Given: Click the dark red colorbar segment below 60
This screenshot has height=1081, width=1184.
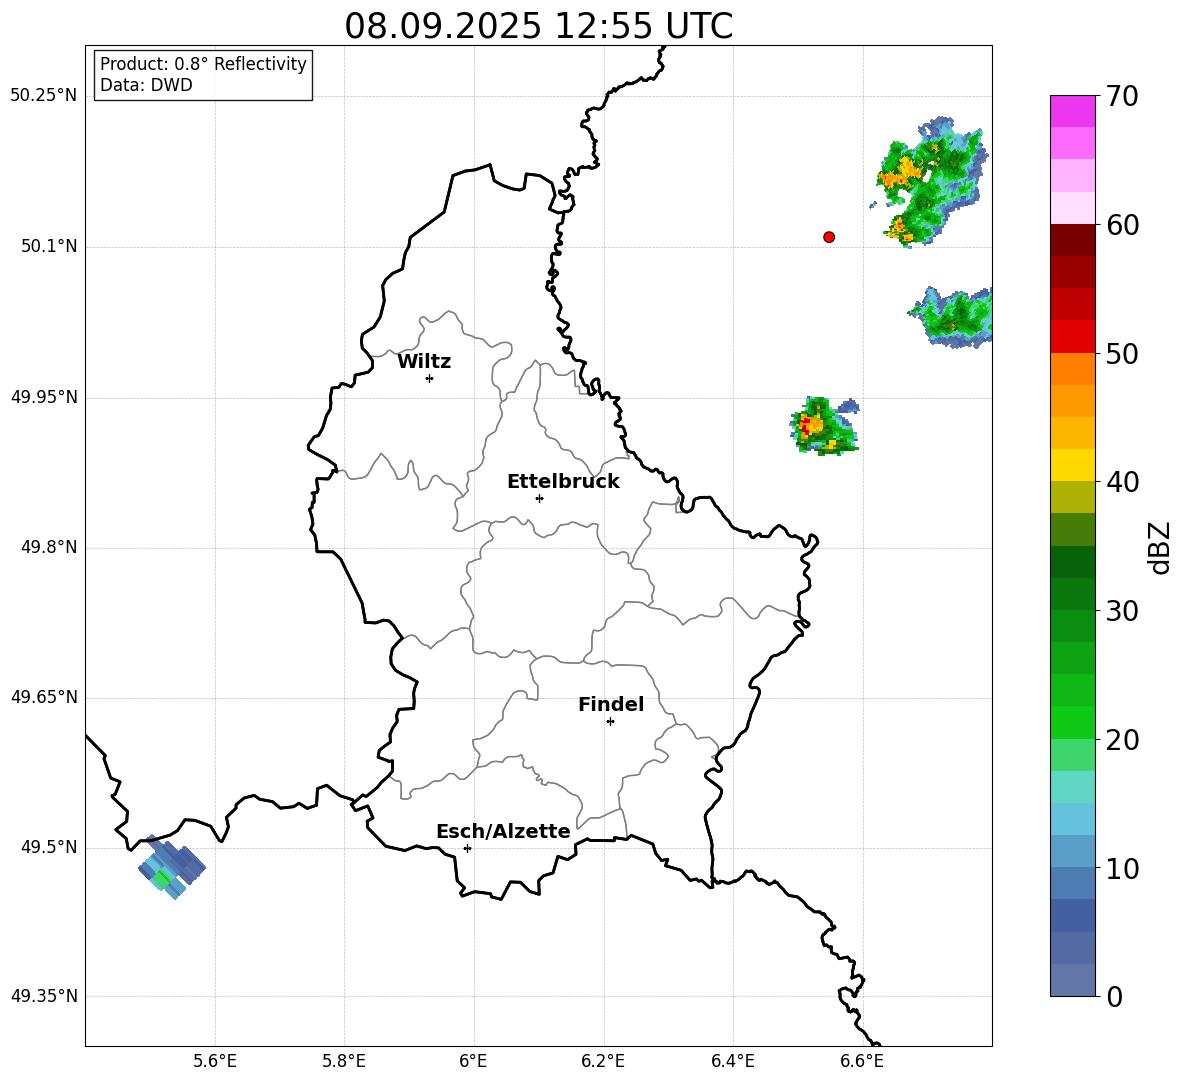Looking at the screenshot, I should coord(1072,240).
